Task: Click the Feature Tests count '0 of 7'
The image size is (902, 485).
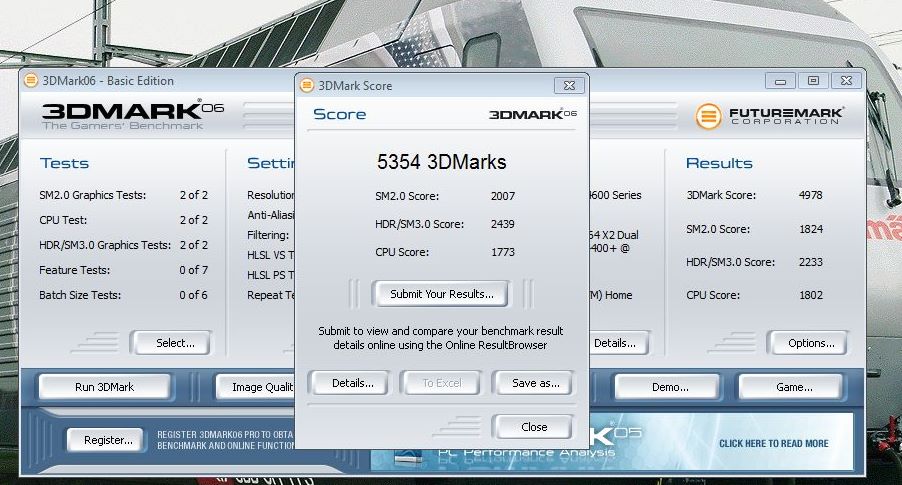Action: click(x=193, y=270)
